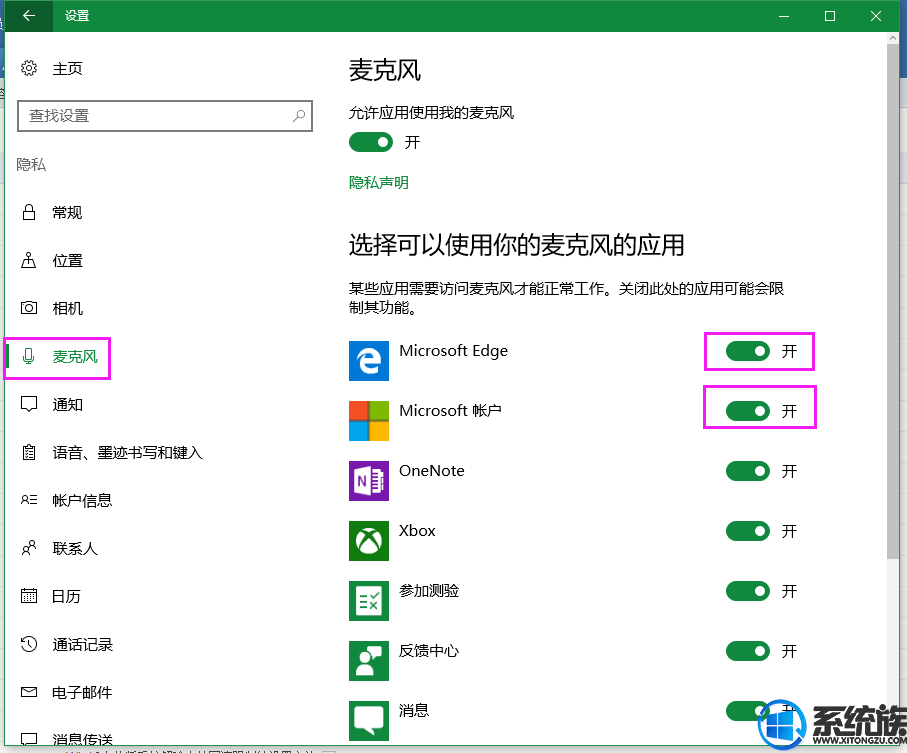This screenshot has width=907, height=753.
Task: Click the back arrow in title bar
Action: (29, 16)
